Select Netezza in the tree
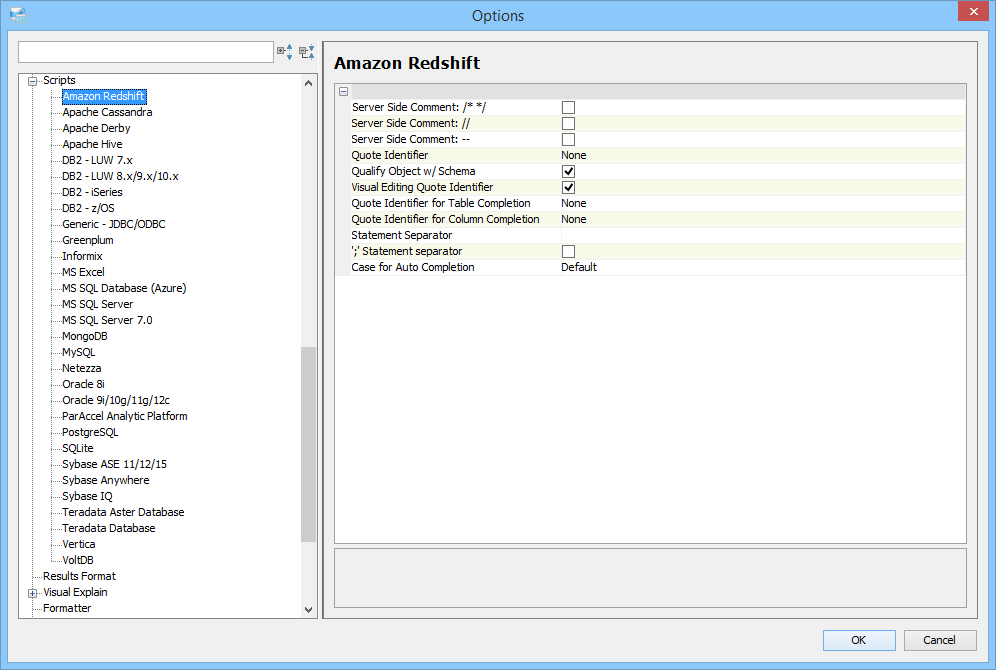996x670 pixels. click(81, 368)
